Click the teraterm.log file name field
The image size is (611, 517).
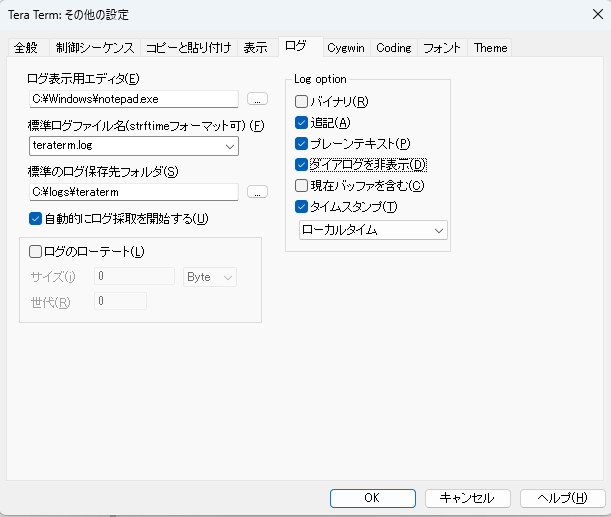(134, 146)
